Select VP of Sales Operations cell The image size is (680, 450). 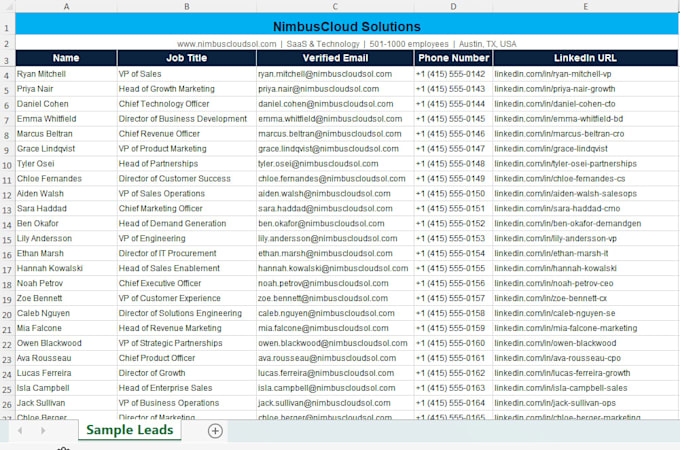tap(186, 194)
